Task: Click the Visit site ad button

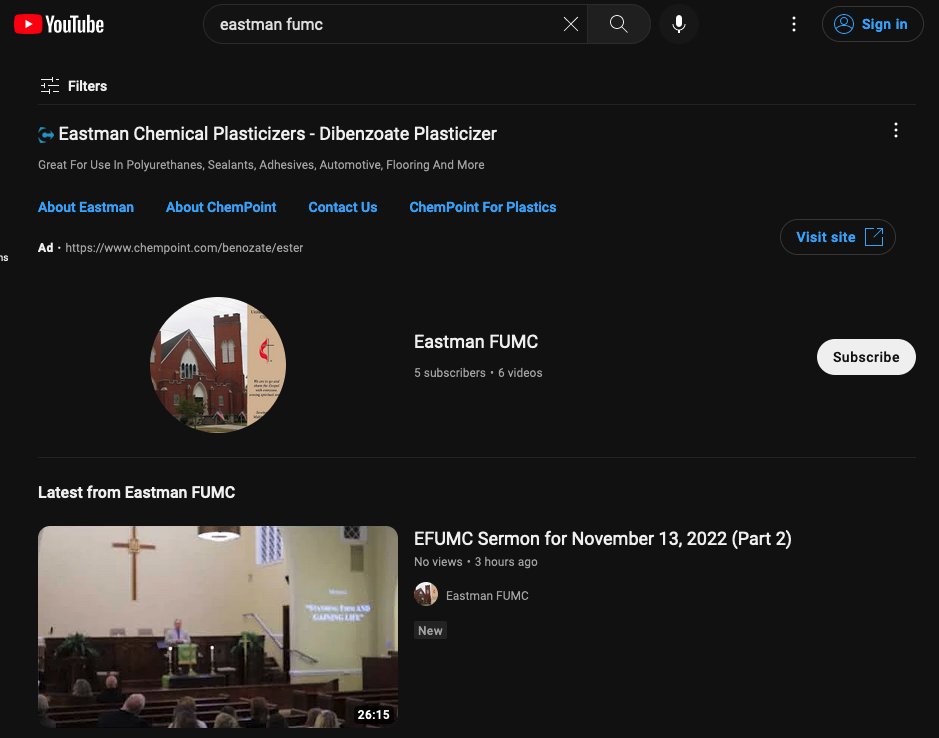Action: pos(837,237)
